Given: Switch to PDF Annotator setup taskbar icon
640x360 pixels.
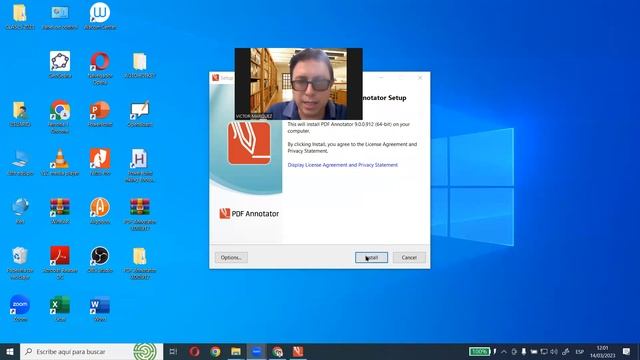Looking at the screenshot, I should pyautogui.click(x=298, y=351).
